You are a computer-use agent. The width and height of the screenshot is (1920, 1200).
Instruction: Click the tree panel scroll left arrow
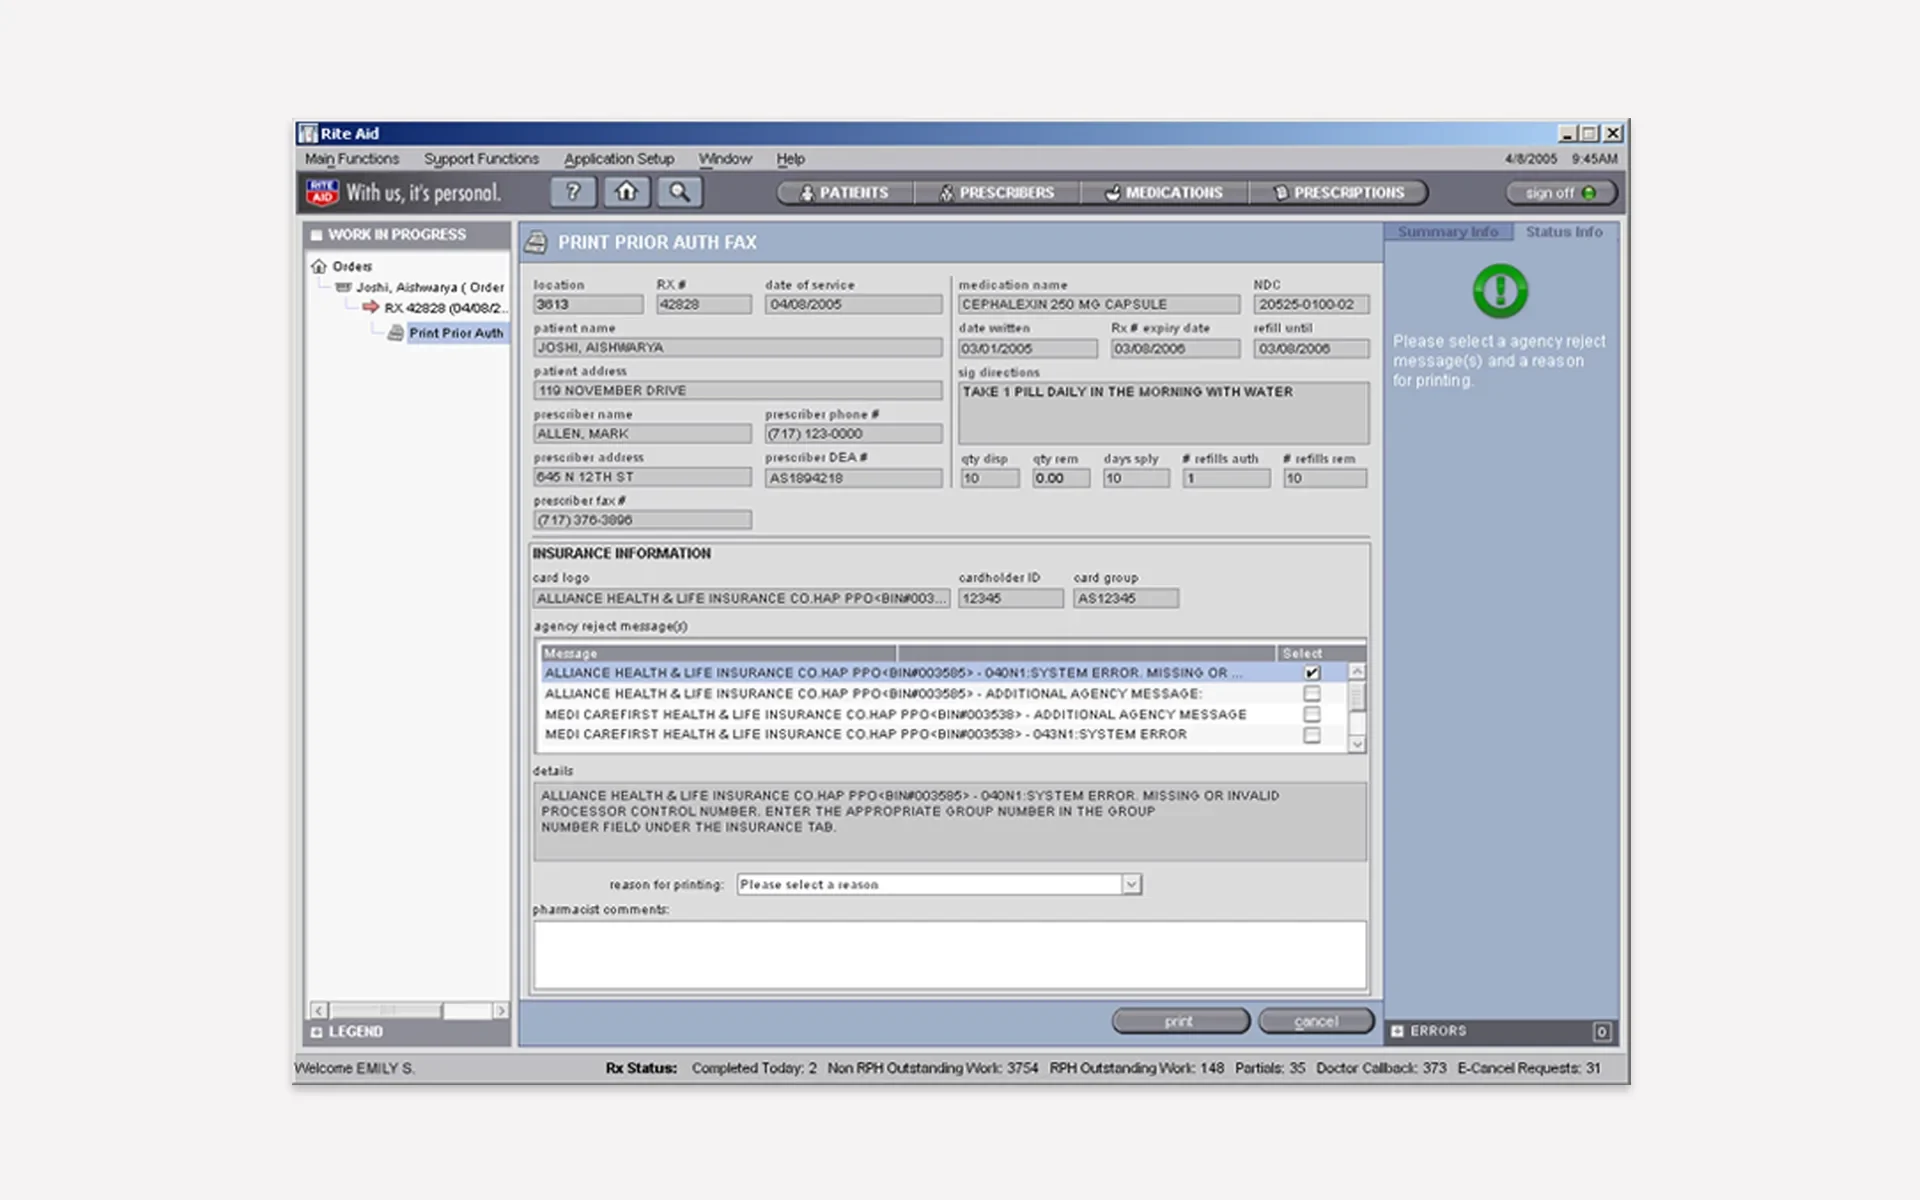[319, 1011]
